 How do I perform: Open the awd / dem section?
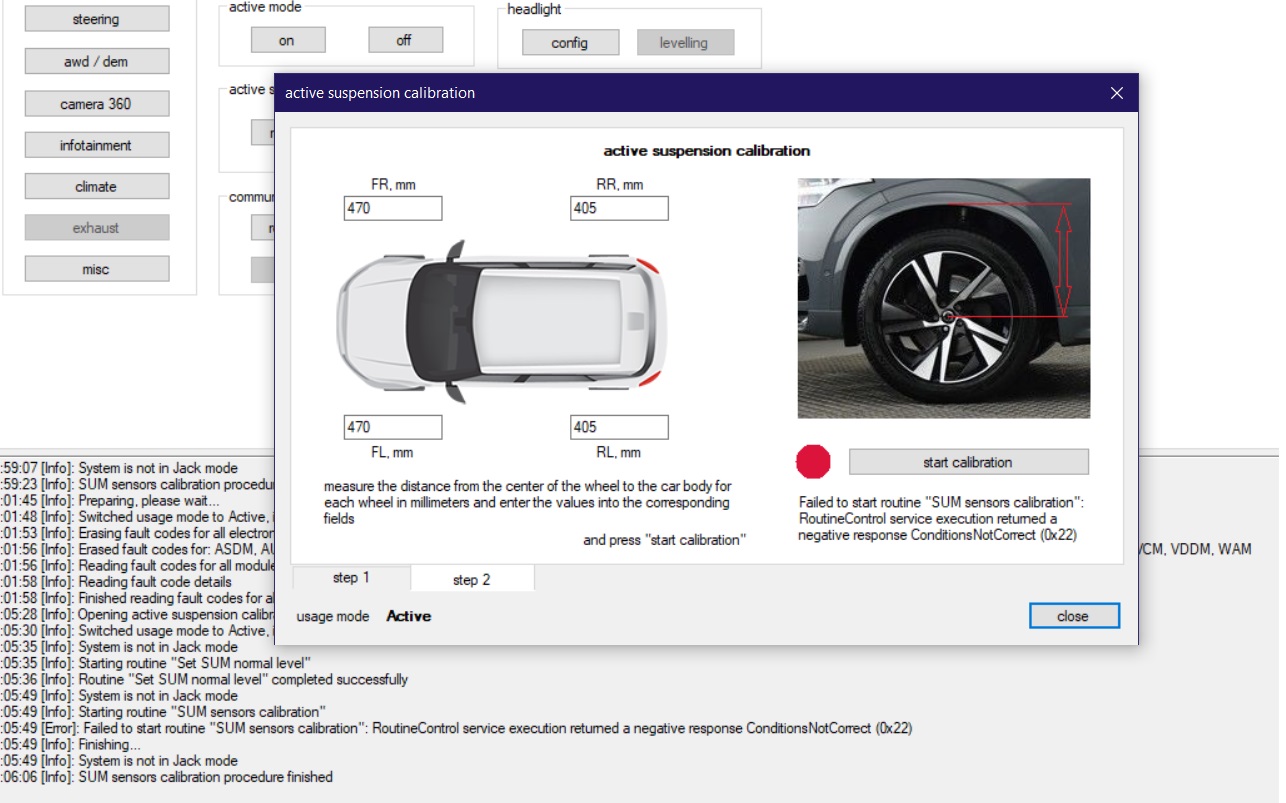(96, 61)
